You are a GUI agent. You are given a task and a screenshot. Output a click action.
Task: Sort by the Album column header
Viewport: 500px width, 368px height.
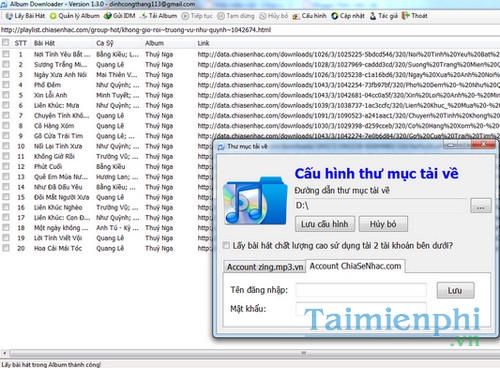click(169, 43)
